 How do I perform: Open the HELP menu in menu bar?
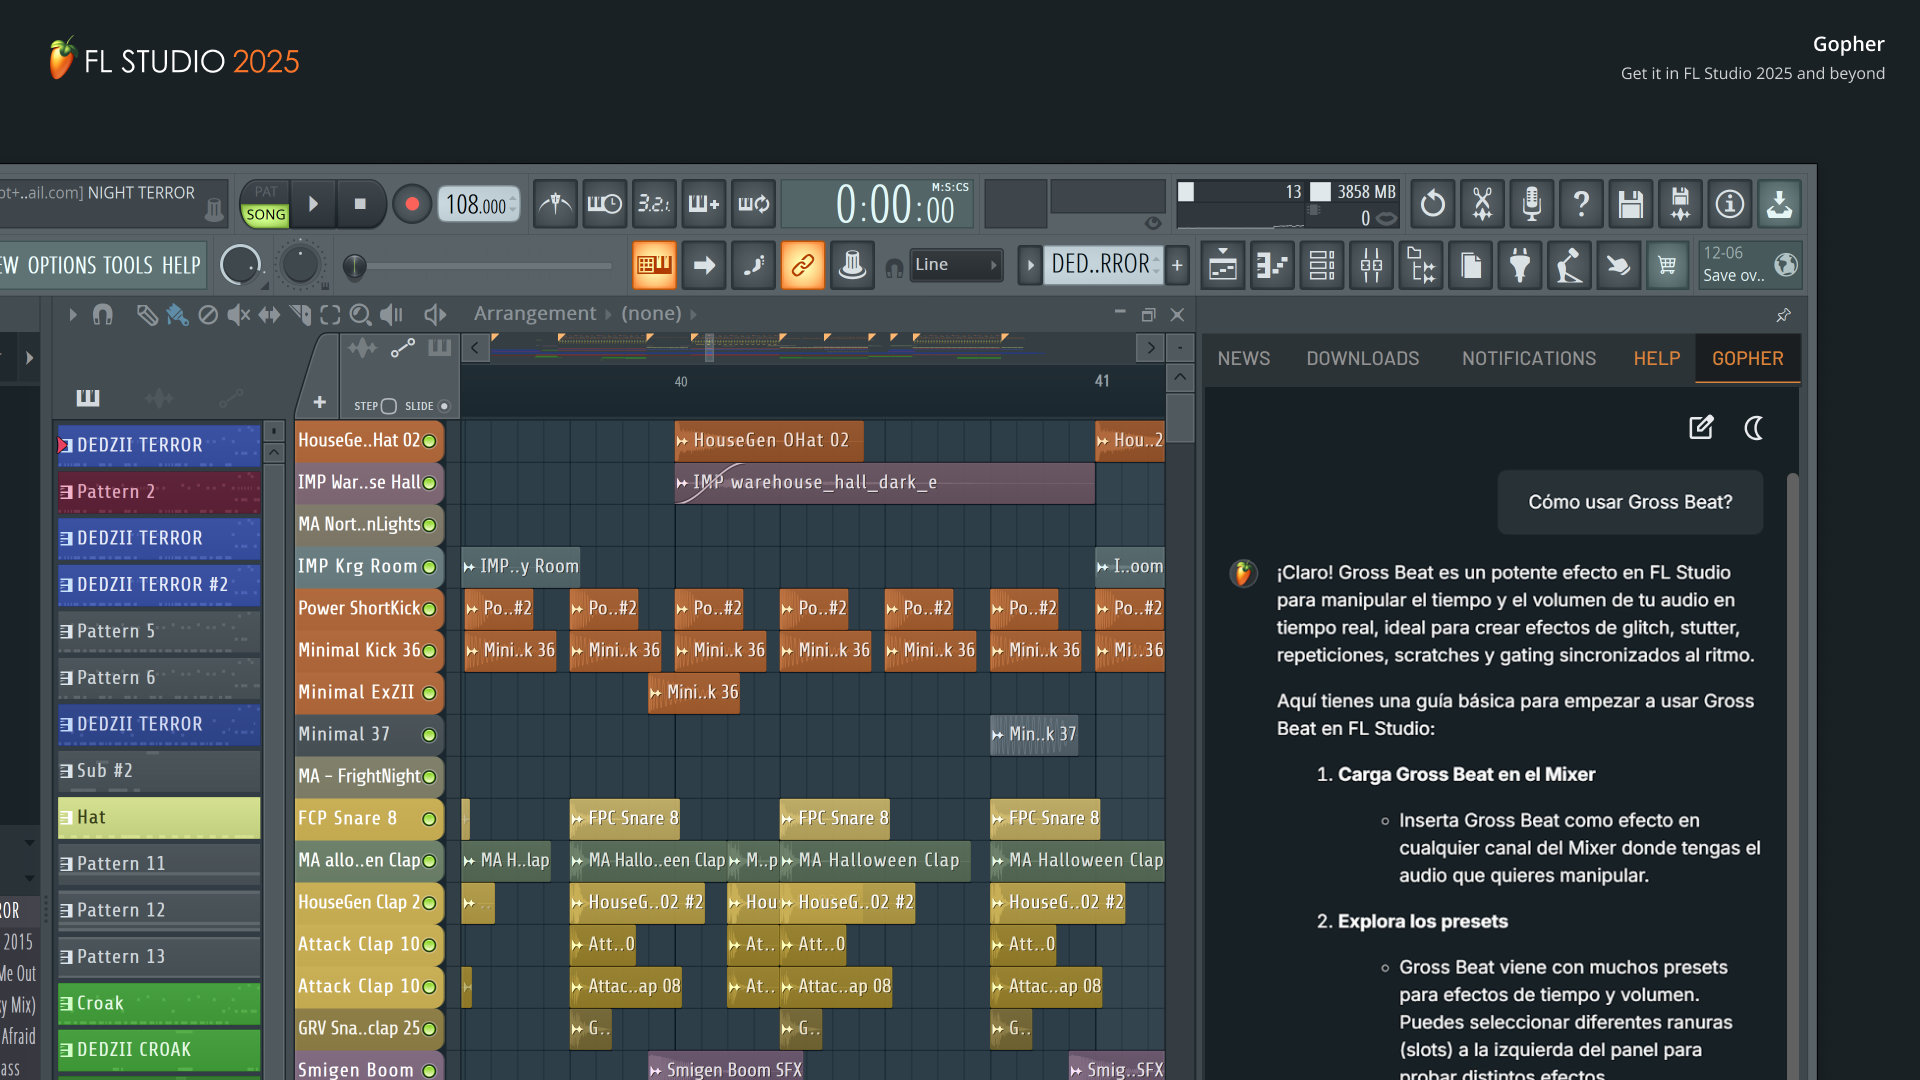tap(181, 266)
